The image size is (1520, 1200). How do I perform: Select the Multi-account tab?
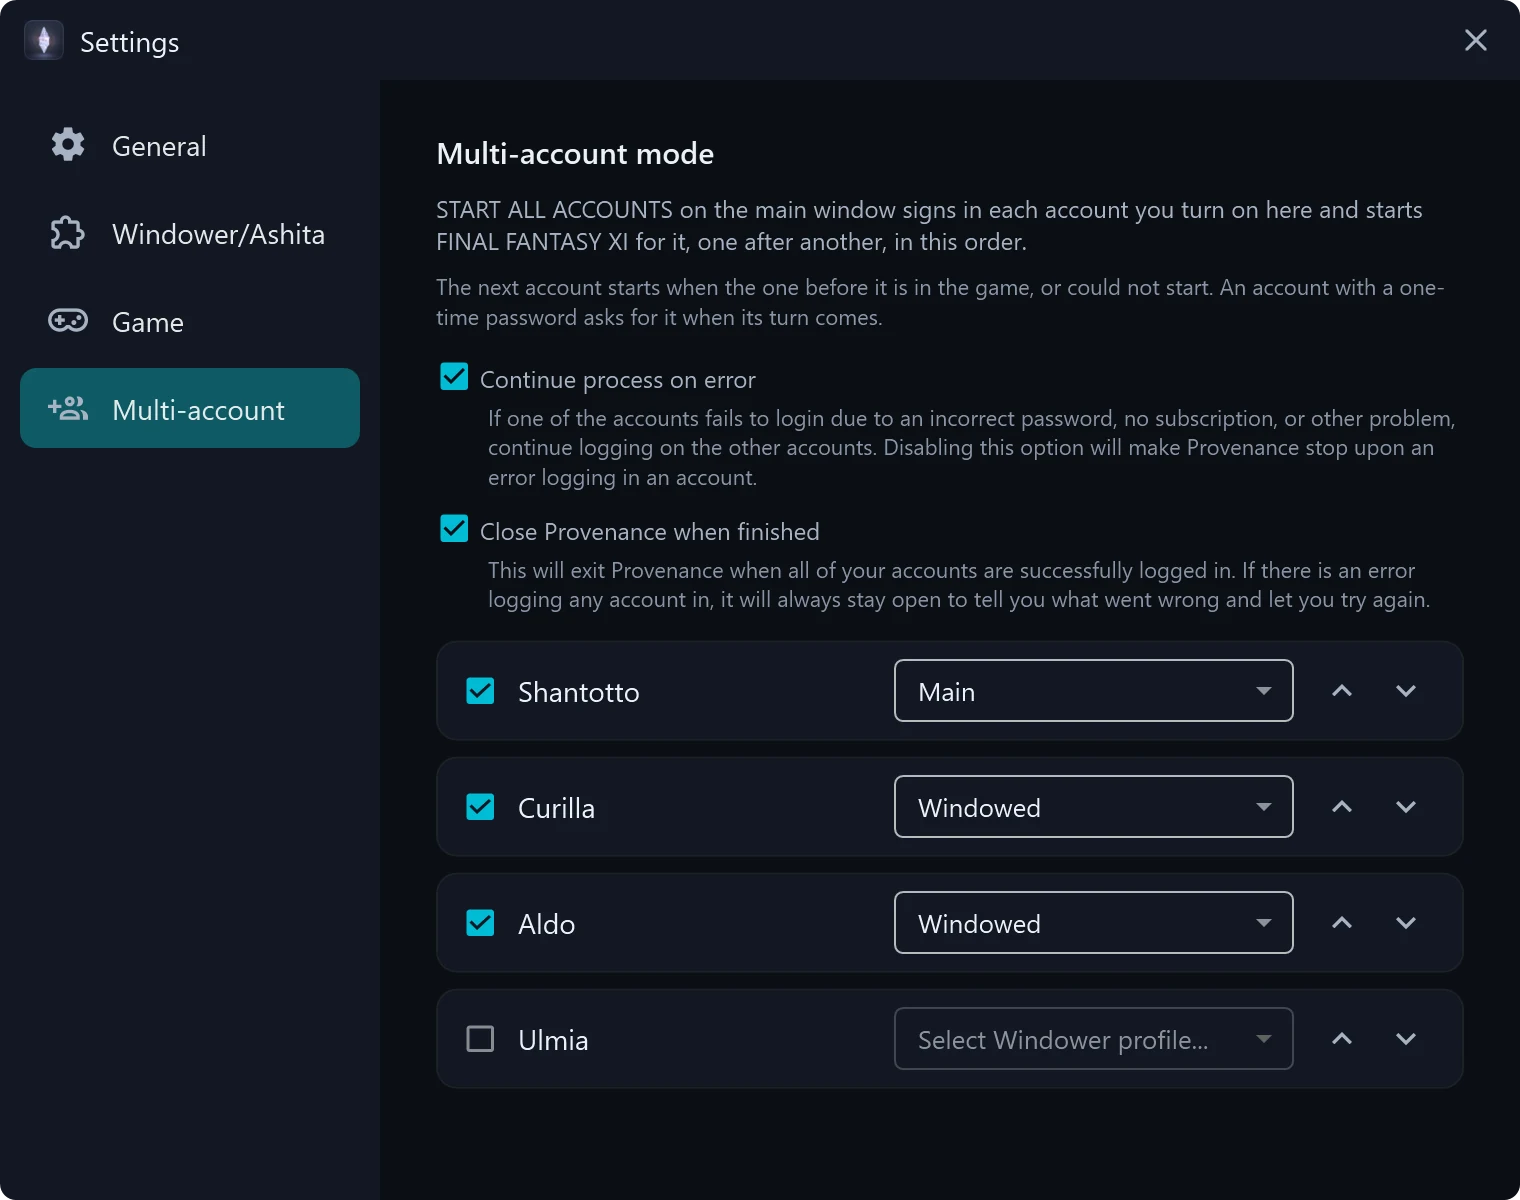pyautogui.click(x=190, y=408)
